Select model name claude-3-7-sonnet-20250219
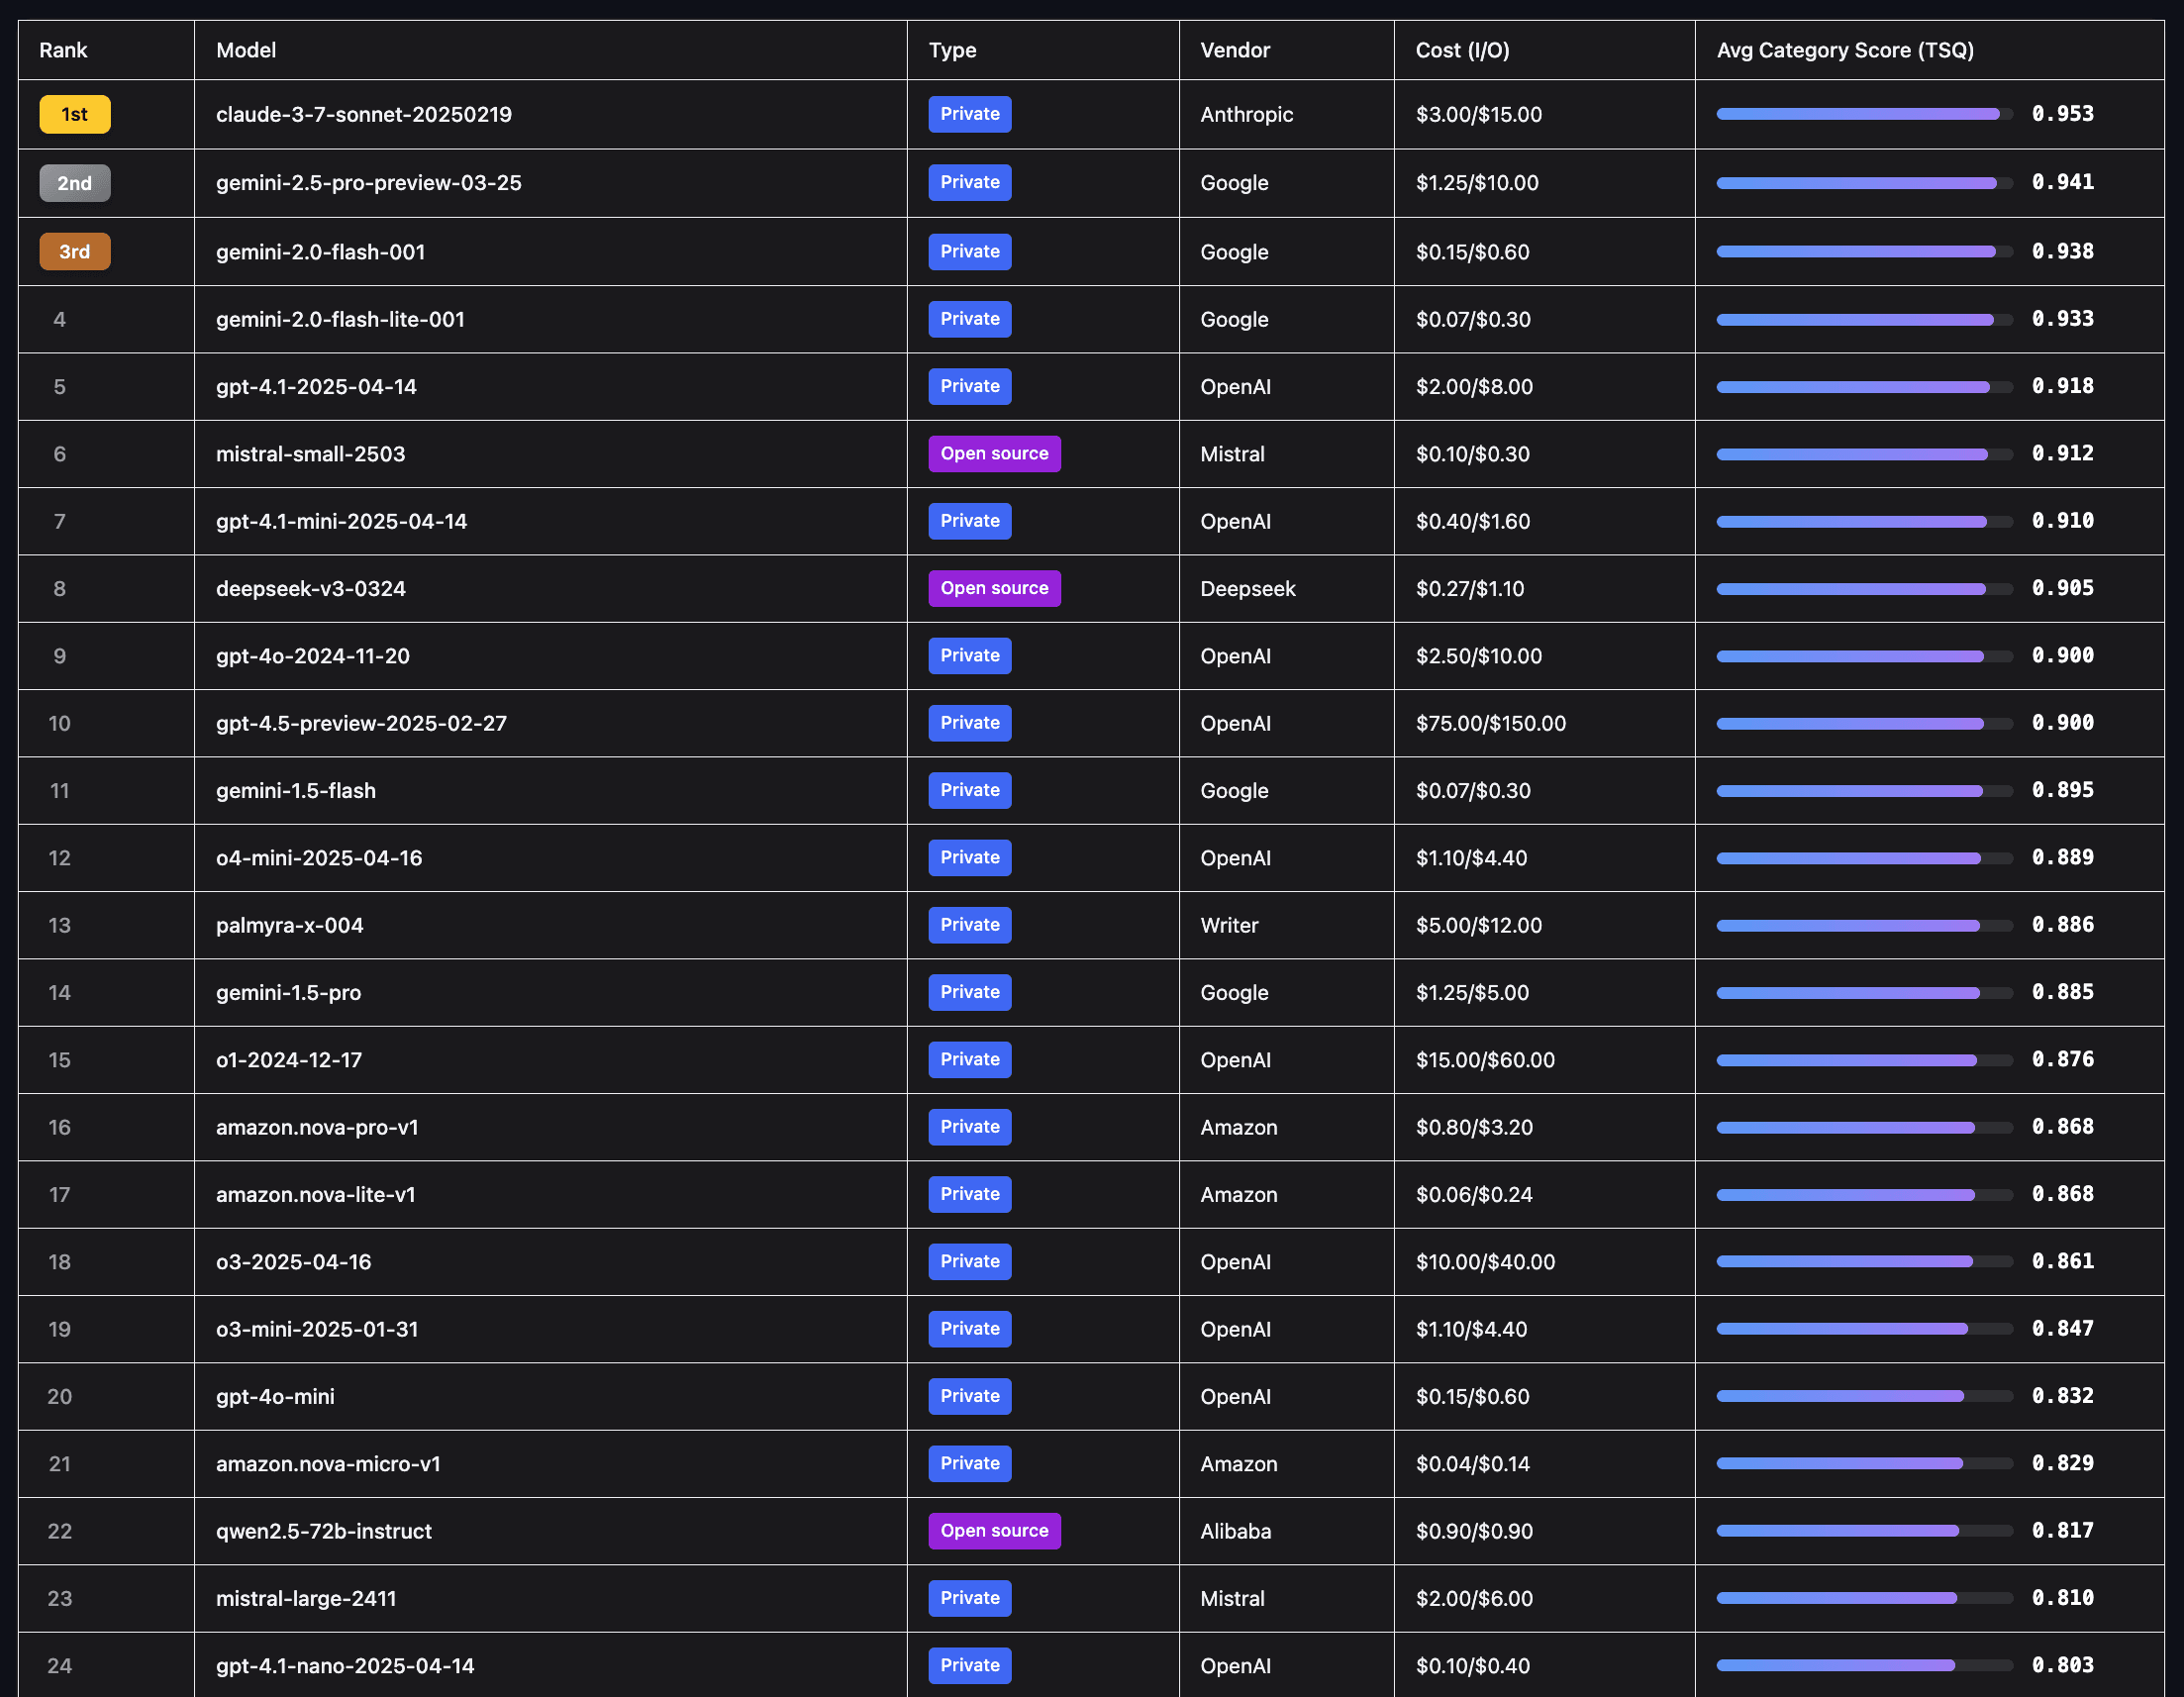 tap(364, 114)
